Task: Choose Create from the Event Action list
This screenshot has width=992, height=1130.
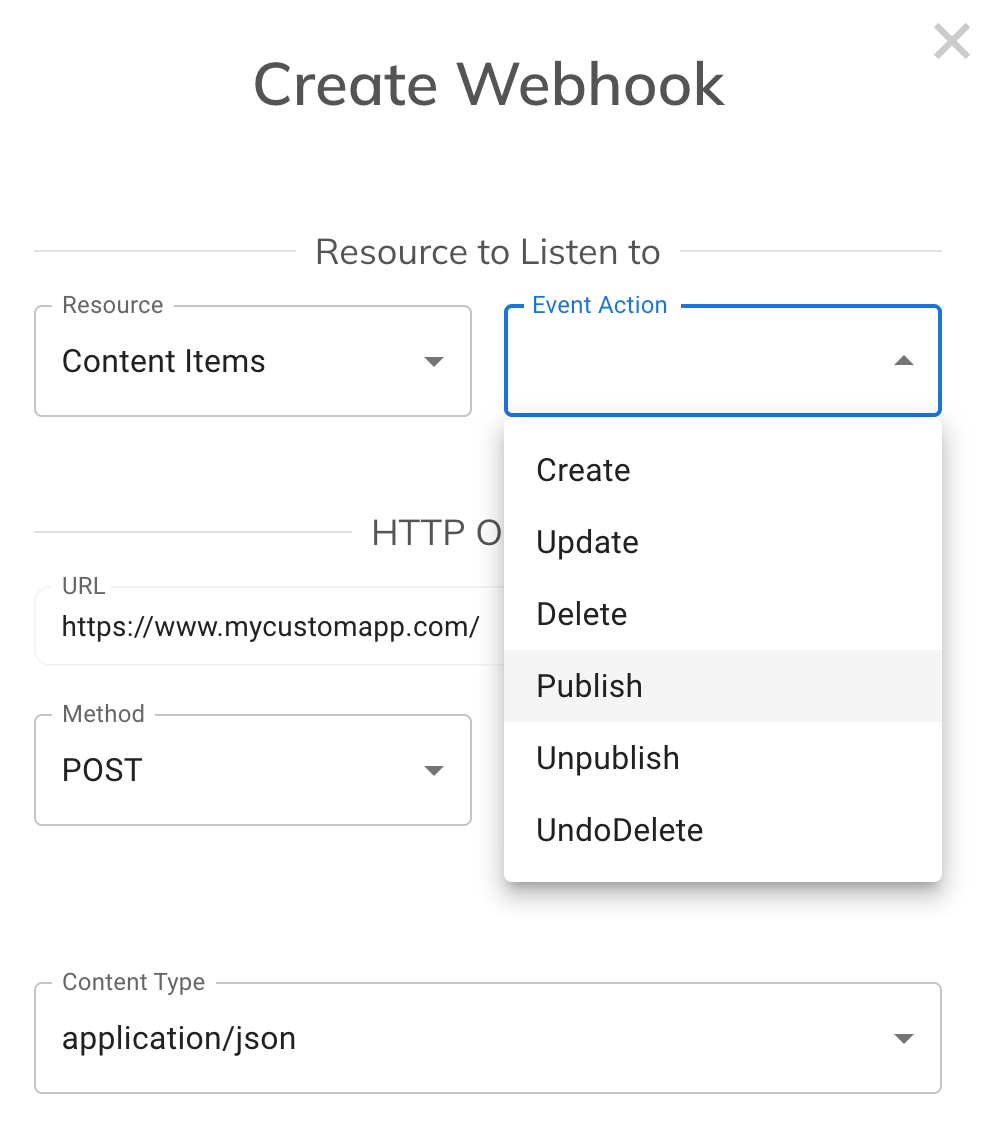Action: click(x=584, y=470)
